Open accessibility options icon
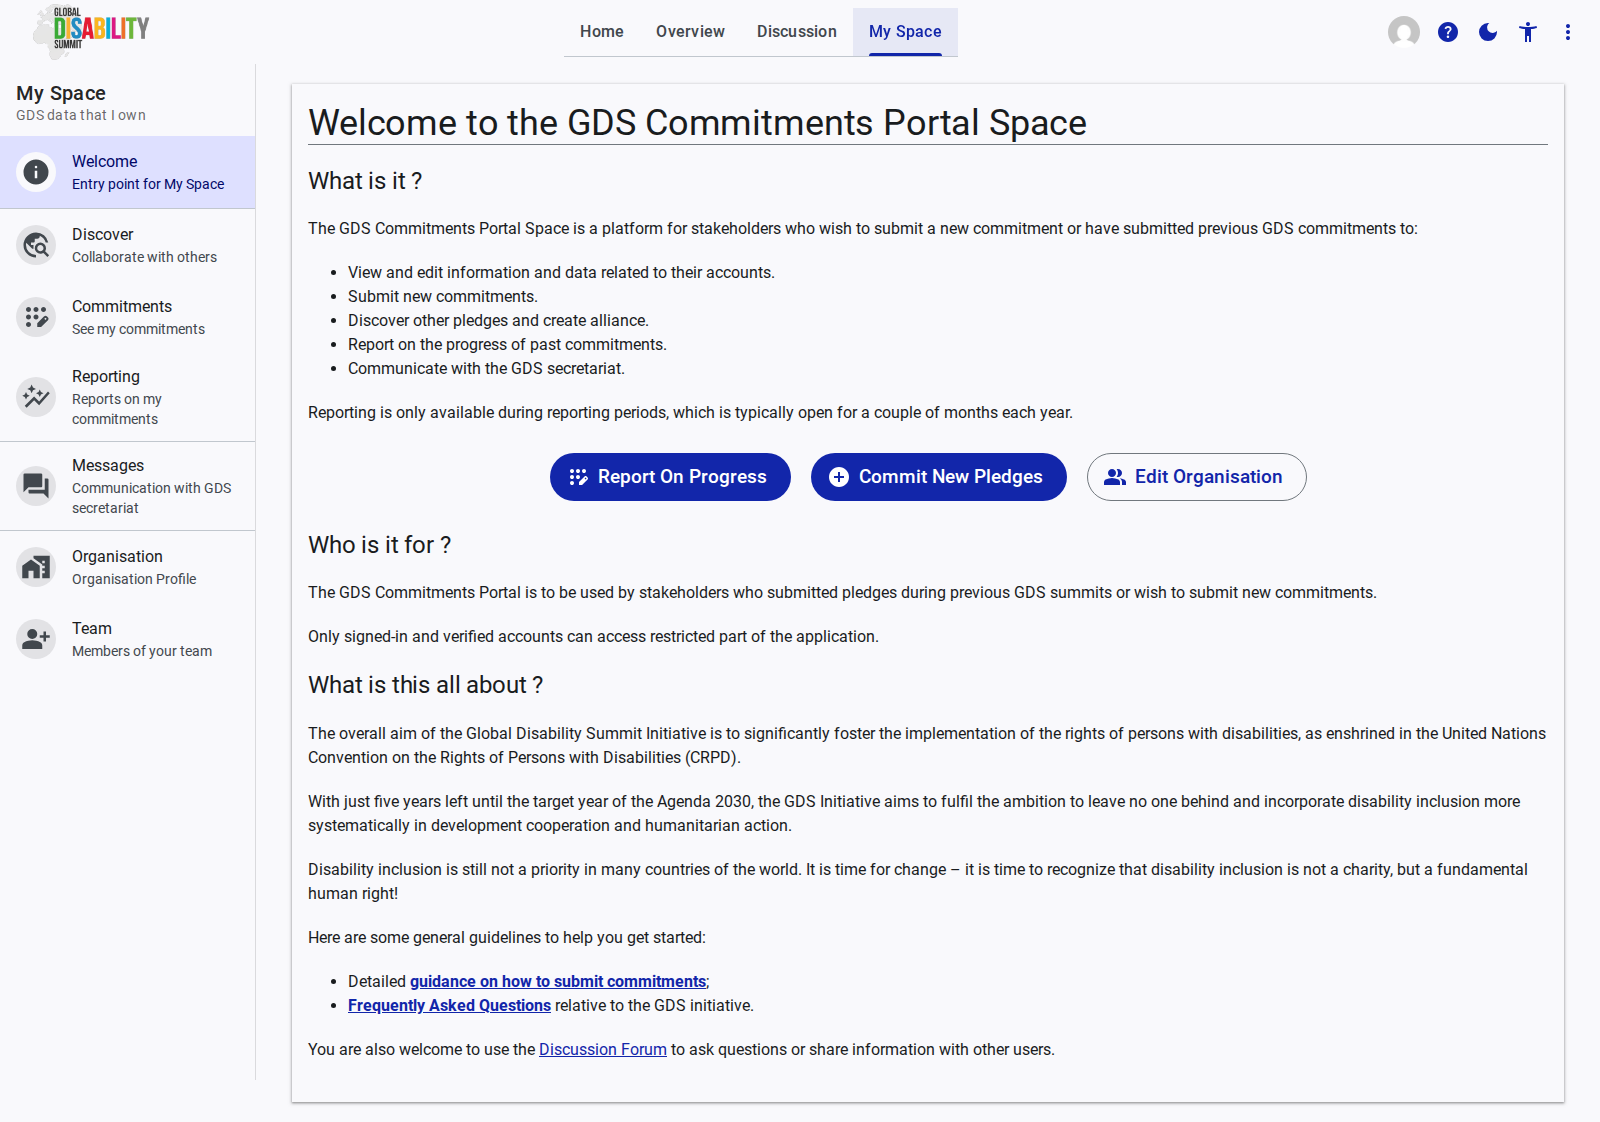 [x=1528, y=32]
